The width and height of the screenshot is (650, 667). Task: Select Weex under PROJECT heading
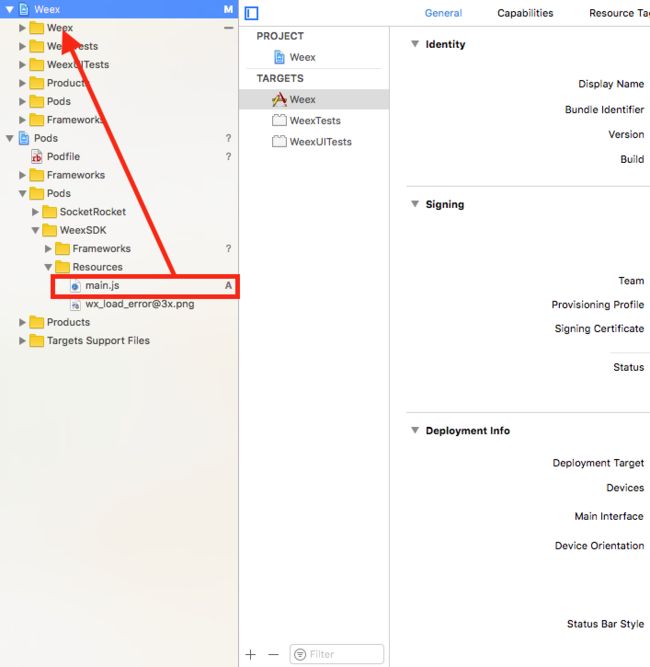coord(314,57)
